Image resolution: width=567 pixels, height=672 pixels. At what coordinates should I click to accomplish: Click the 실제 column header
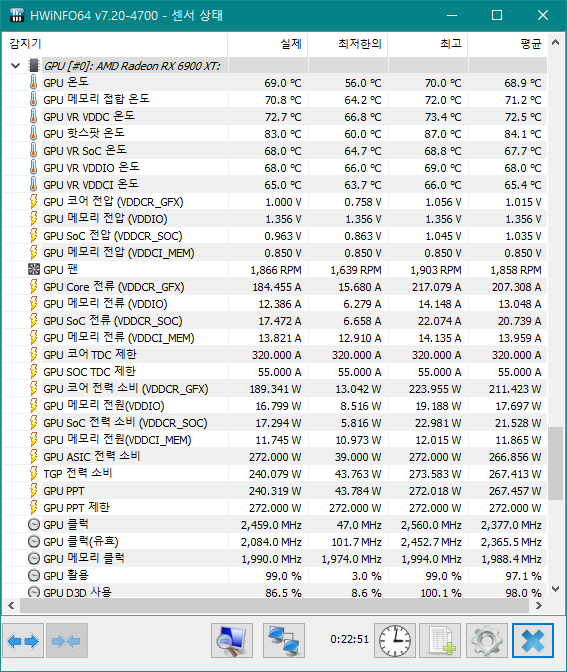click(267, 44)
